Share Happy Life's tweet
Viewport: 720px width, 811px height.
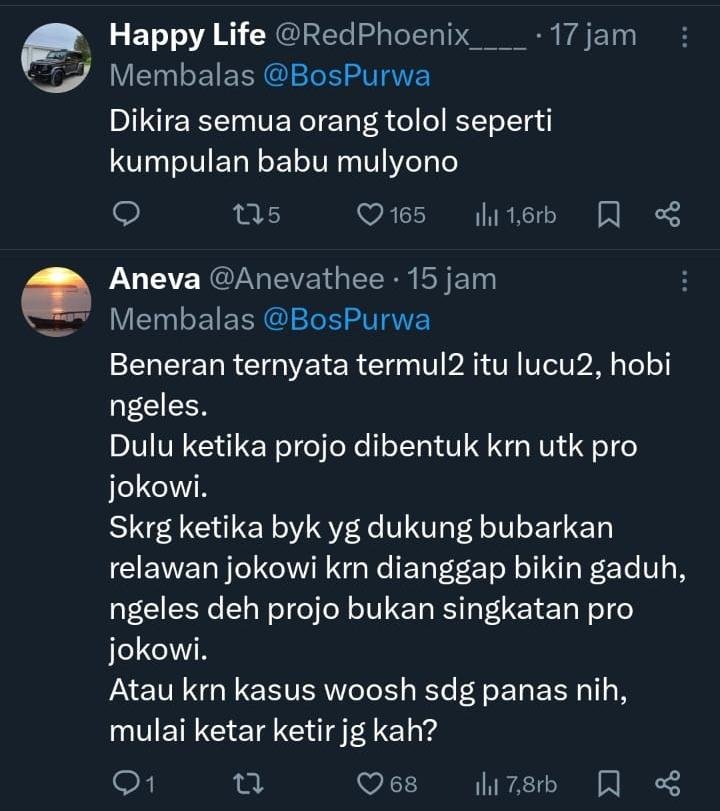click(x=667, y=215)
